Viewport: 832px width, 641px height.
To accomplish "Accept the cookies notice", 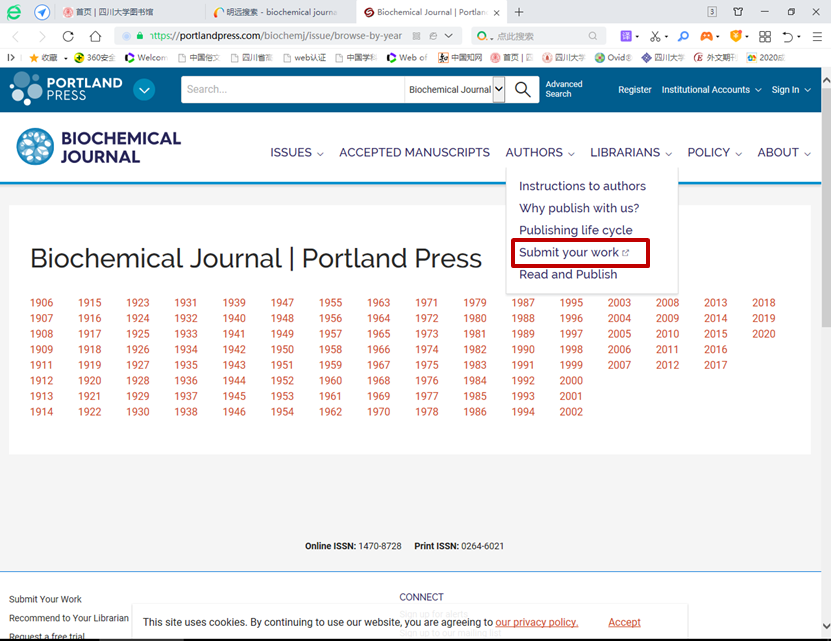I will 624,622.
